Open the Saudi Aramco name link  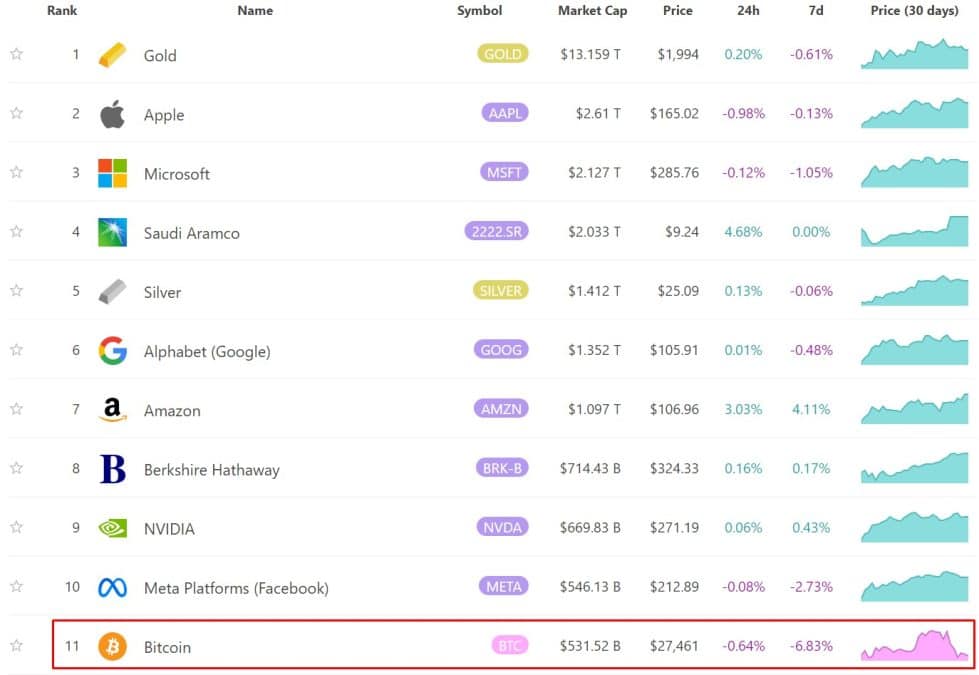pyautogui.click(x=192, y=233)
